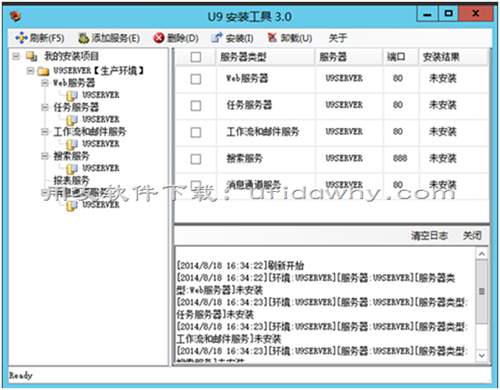Select U9SERVER node icon under 任务服务器 in tree
This screenshot has width=500, height=390.
coord(72,120)
